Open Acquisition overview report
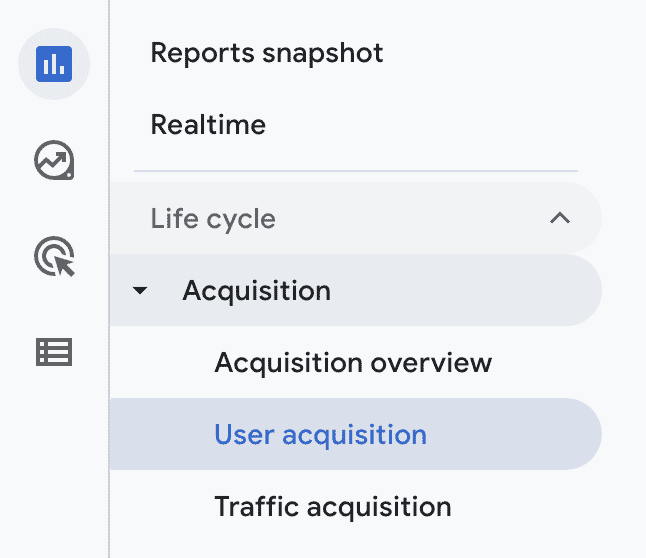The width and height of the screenshot is (646, 558). pos(353,362)
